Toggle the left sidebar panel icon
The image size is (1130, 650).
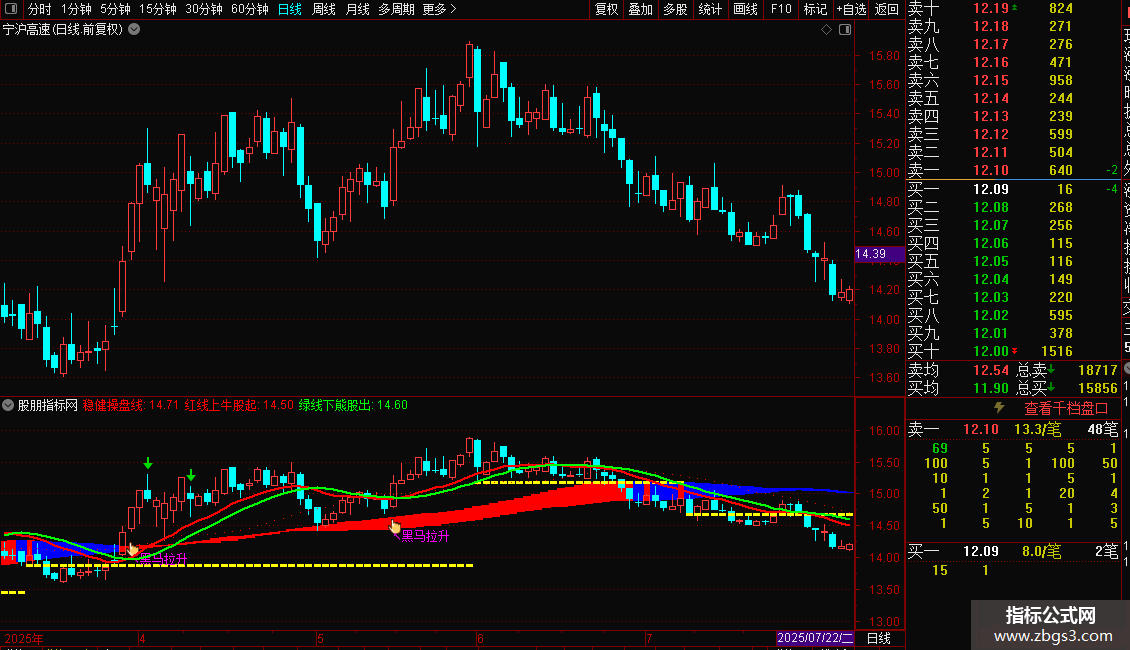point(11,9)
